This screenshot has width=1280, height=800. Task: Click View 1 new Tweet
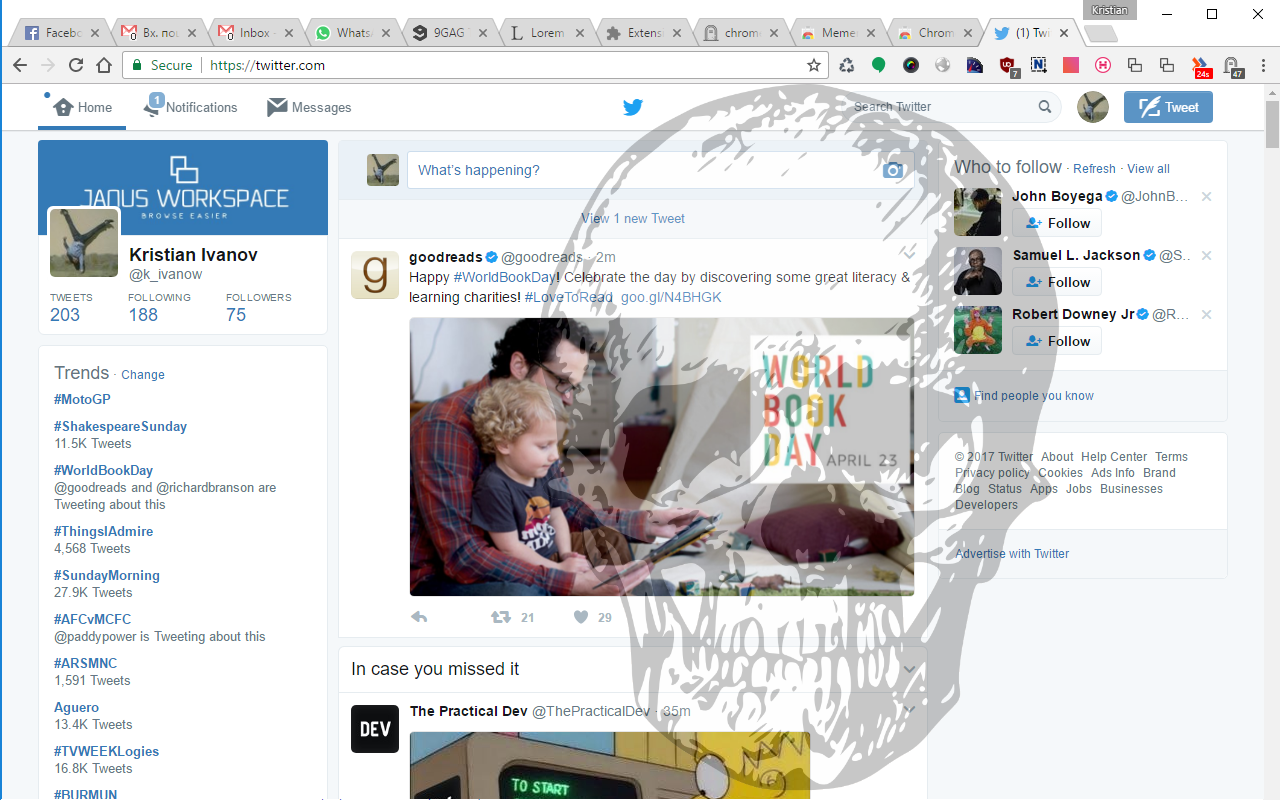pyautogui.click(x=632, y=218)
